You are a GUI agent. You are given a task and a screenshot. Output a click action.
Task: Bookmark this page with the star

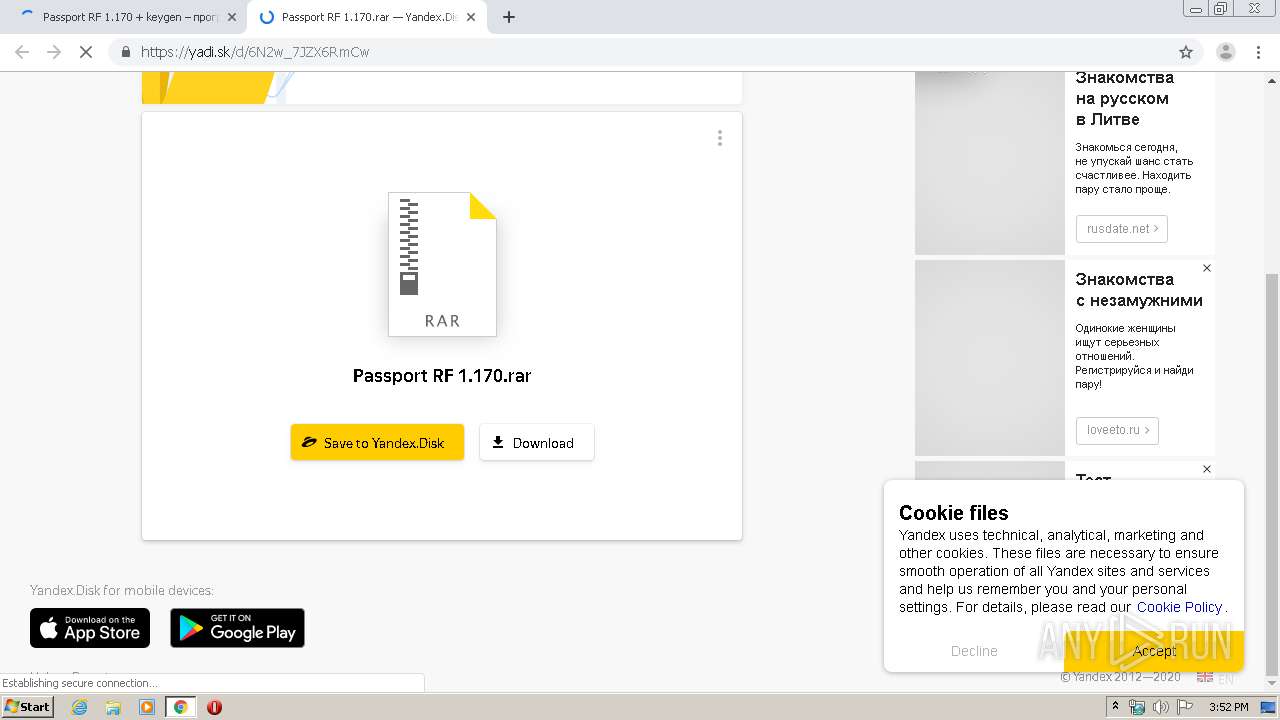pos(1185,52)
